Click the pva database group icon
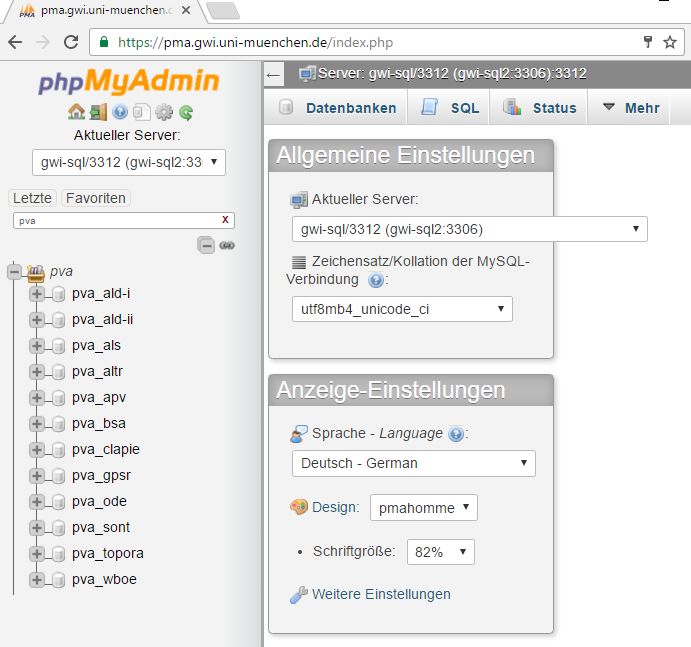Image resolution: width=691 pixels, height=647 pixels. [x=36, y=273]
